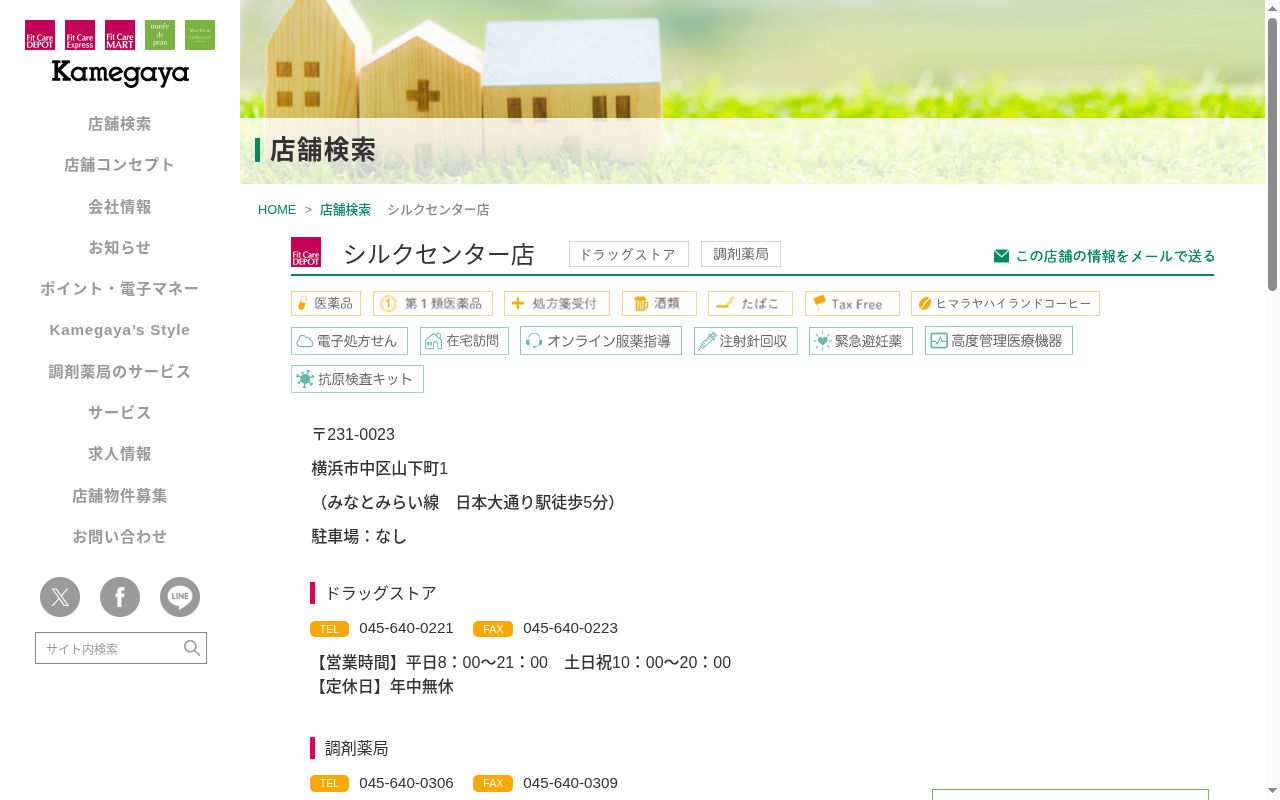Click the musée de peau logo
This screenshot has width=1280, height=800.
160,35
